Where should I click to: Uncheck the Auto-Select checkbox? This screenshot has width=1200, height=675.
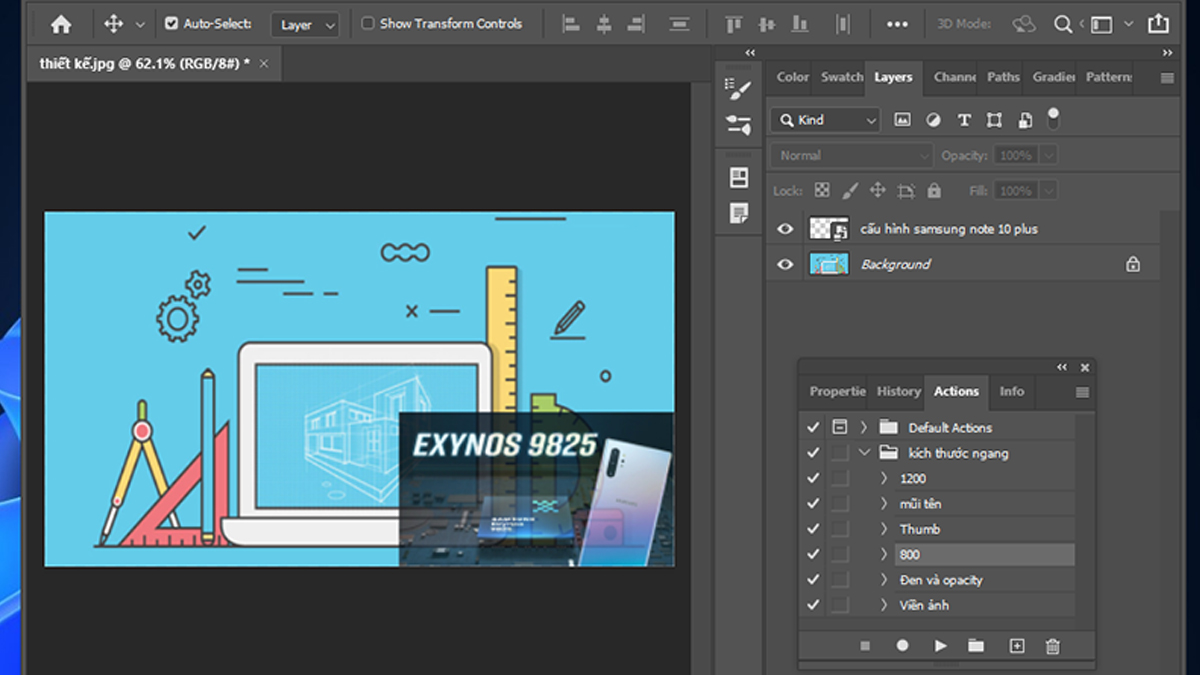tap(171, 24)
